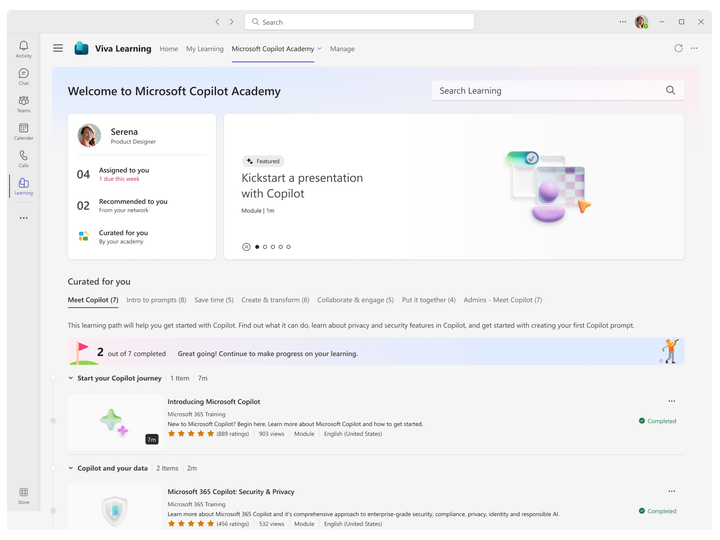Refresh the Viva Learning page
Image resolution: width=720 pixels, height=540 pixels.
point(678,48)
